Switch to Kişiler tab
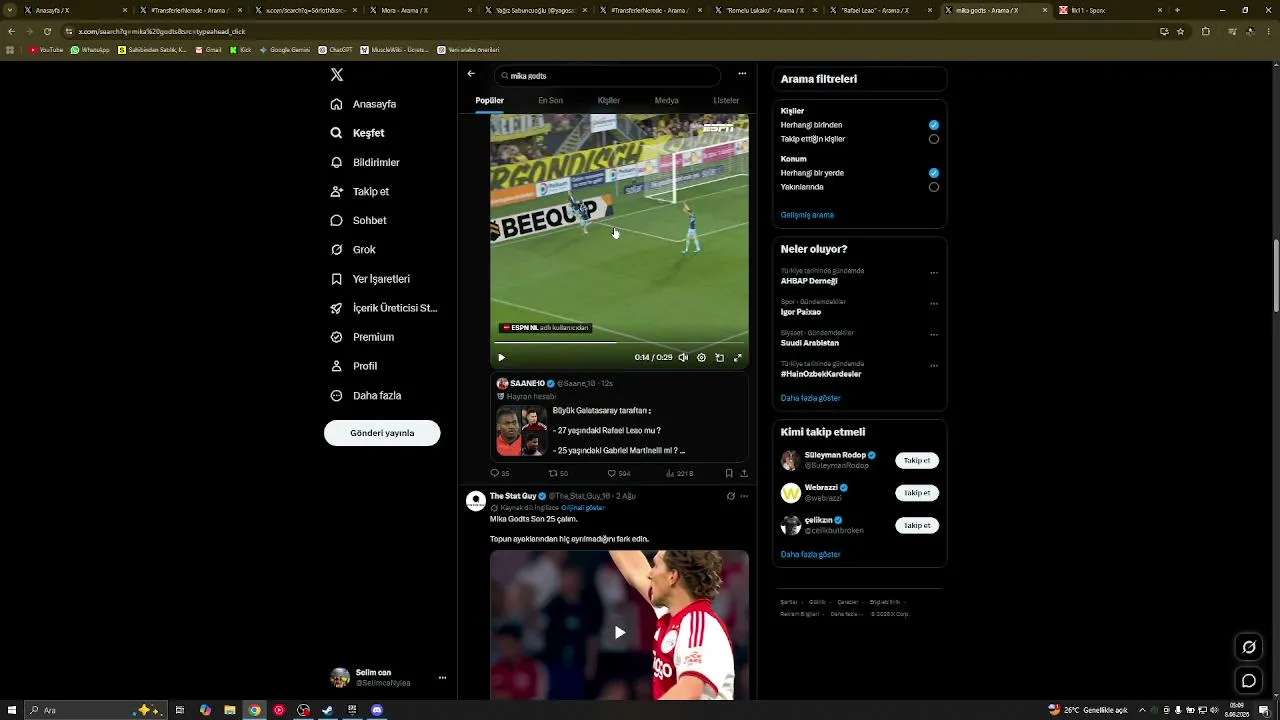The width and height of the screenshot is (1280, 720). click(x=609, y=100)
